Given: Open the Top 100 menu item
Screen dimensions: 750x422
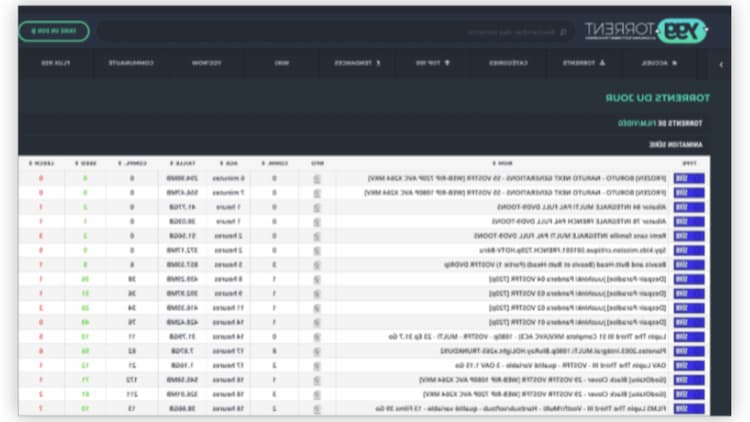Looking at the screenshot, I should 432,63.
